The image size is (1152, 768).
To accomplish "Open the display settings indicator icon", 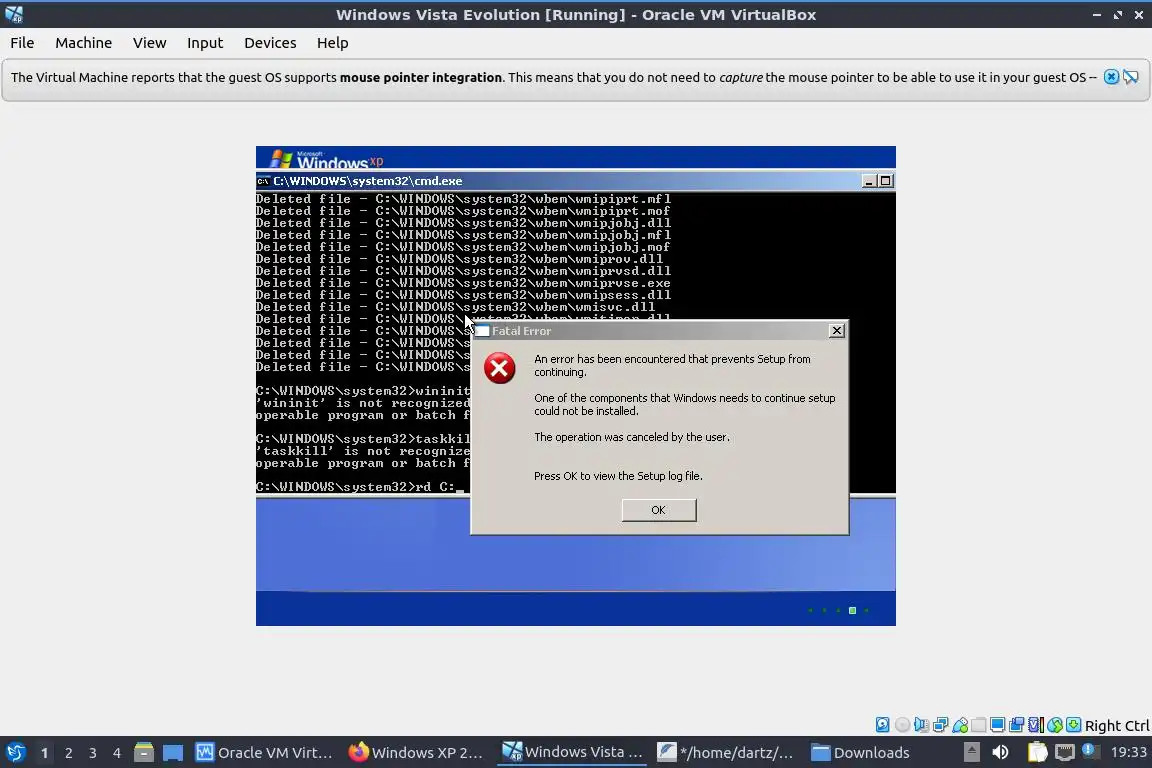I will pyautogui.click(x=998, y=725).
